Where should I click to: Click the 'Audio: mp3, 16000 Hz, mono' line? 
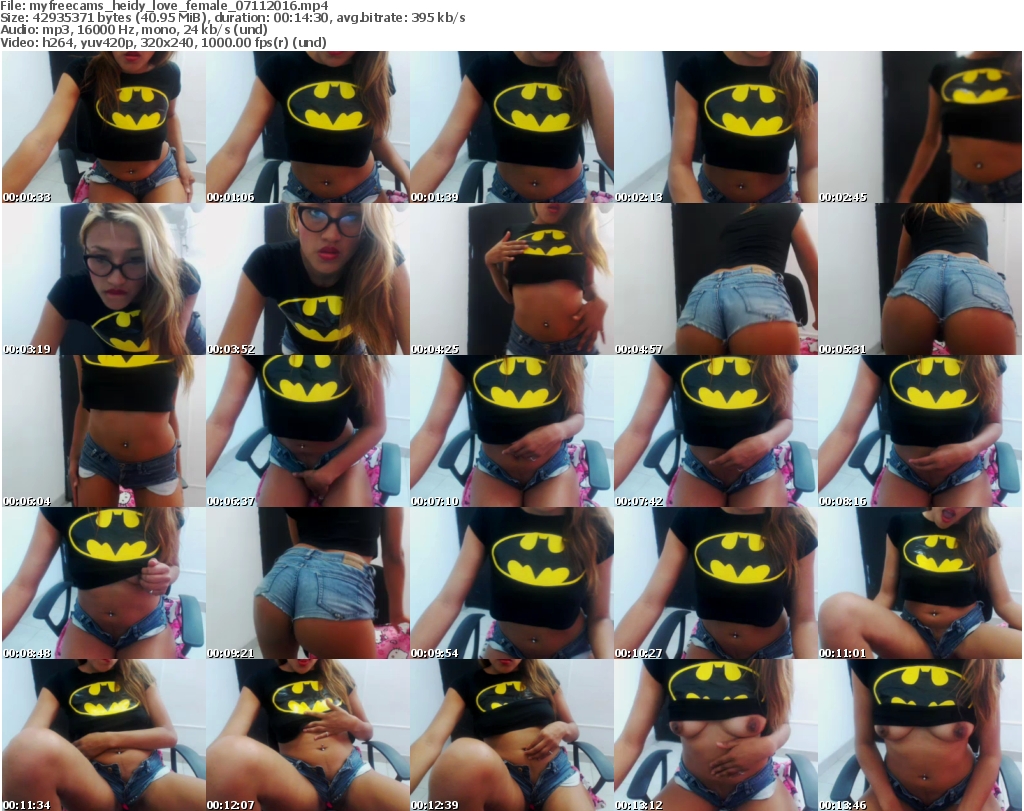pyautogui.click(x=134, y=30)
